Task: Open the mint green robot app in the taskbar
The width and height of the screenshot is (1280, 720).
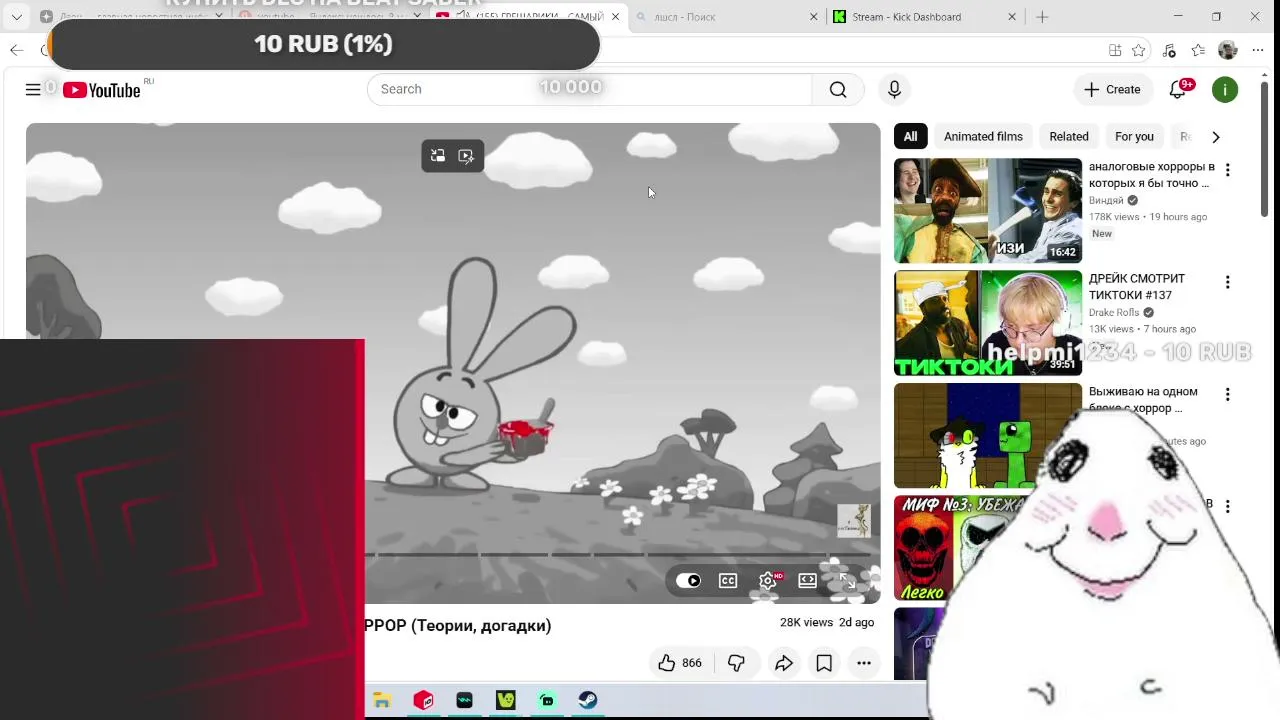Action: 547,701
